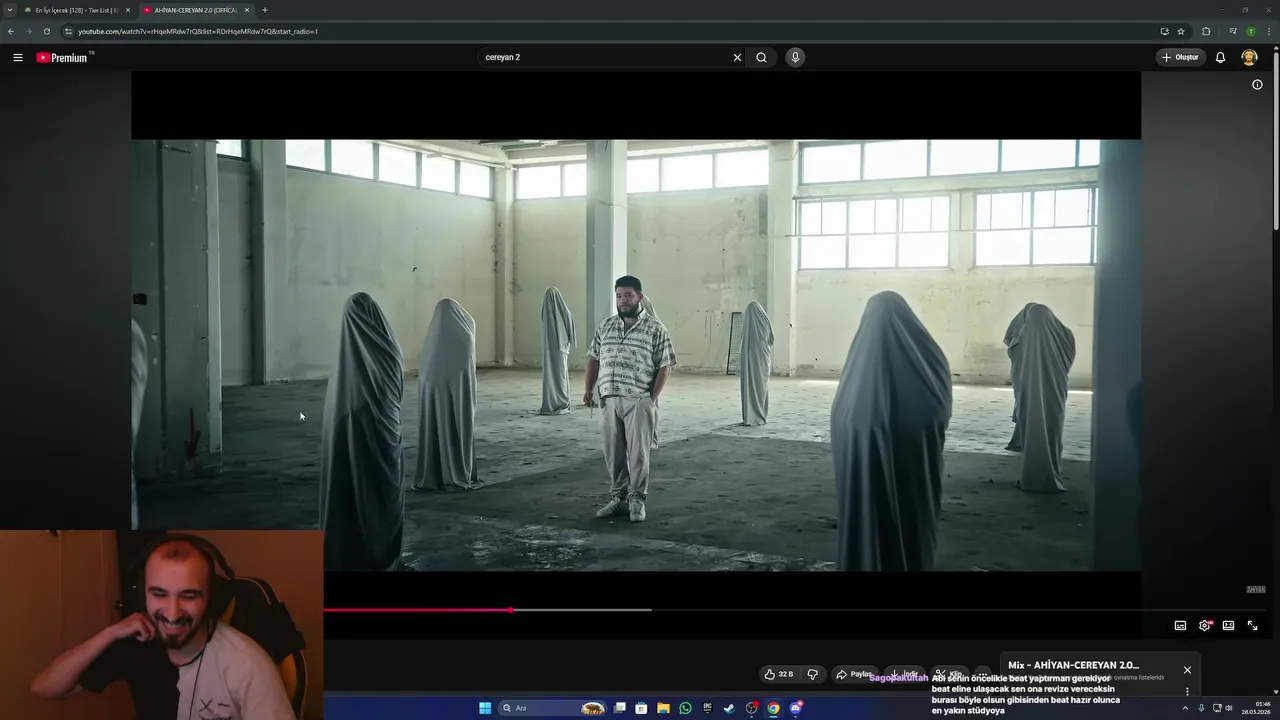Click the system tray microphone icon
Image resolution: width=1280 pixels, height=720 pixels.
click(x=1201, y=708)
